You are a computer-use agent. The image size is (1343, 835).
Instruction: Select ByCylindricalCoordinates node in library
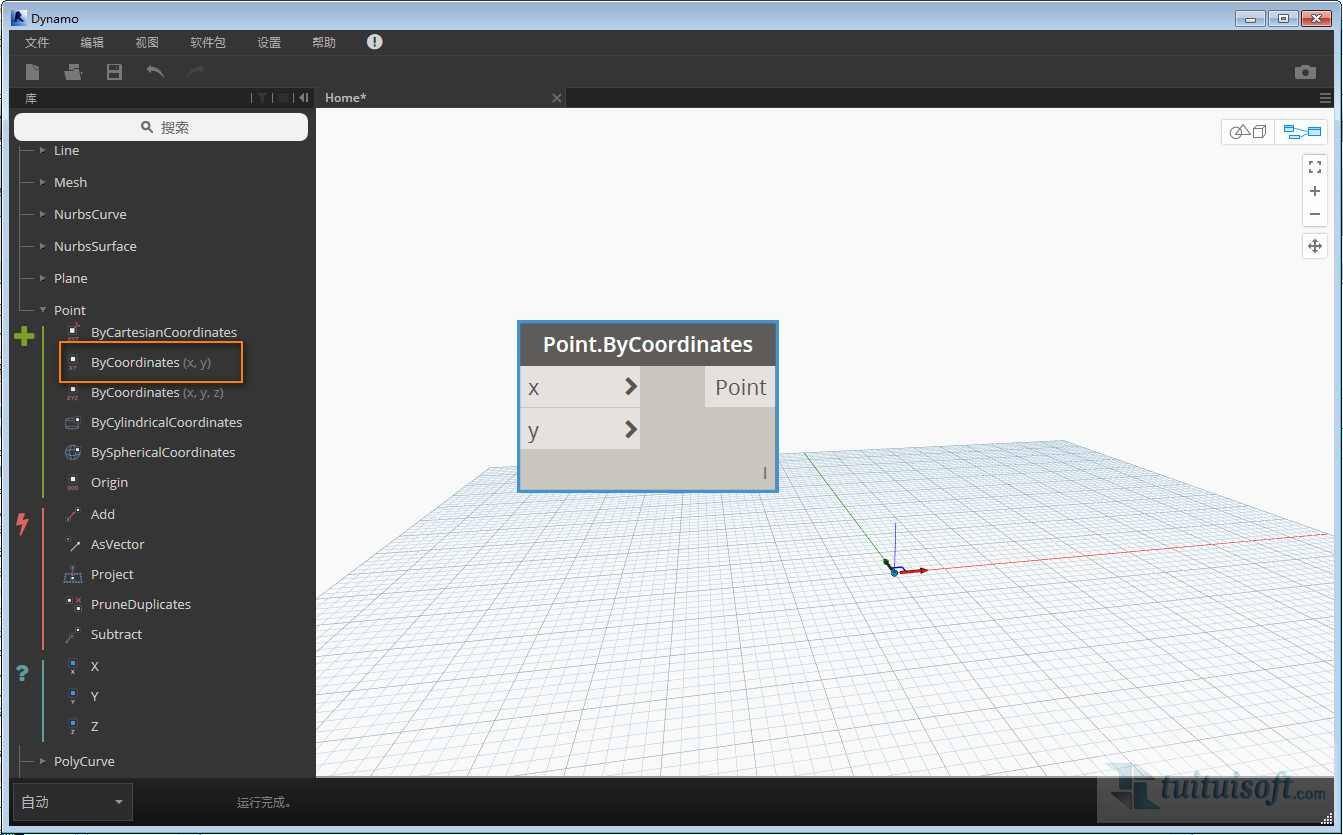(166, 422)
